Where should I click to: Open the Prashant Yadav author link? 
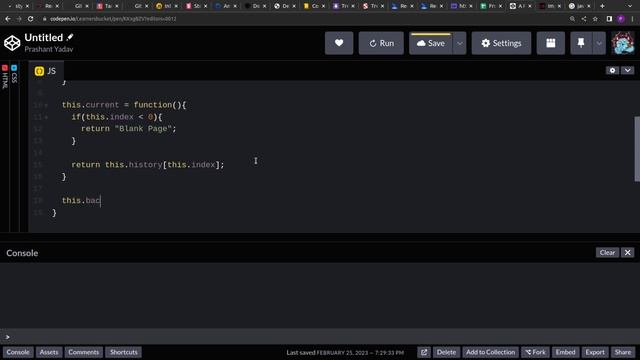[49, 49]
